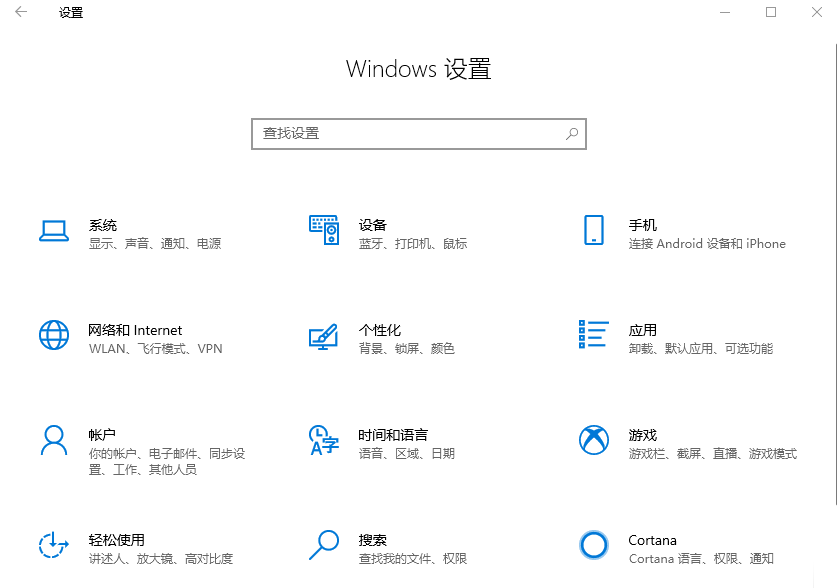Open the 帐户 person icon
This screenshot has height=588, width=837.
[54, 440]
